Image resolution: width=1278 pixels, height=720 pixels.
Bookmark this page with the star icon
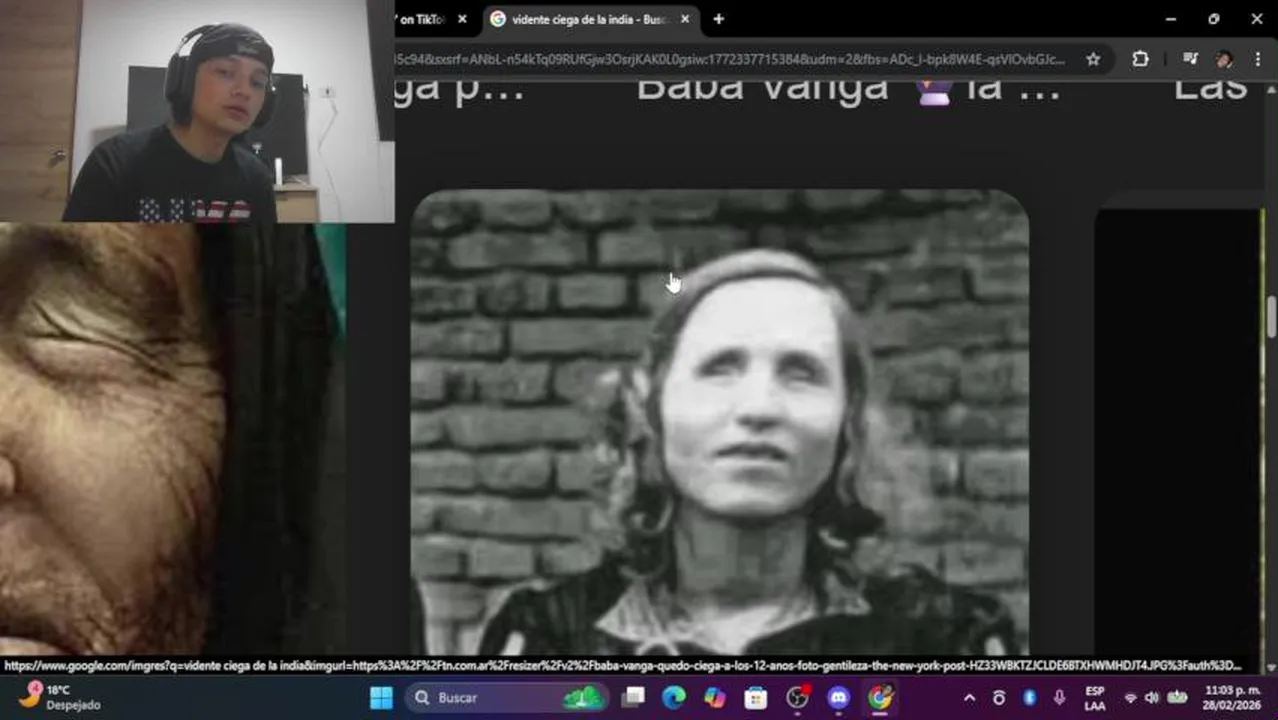[1093, 59]
